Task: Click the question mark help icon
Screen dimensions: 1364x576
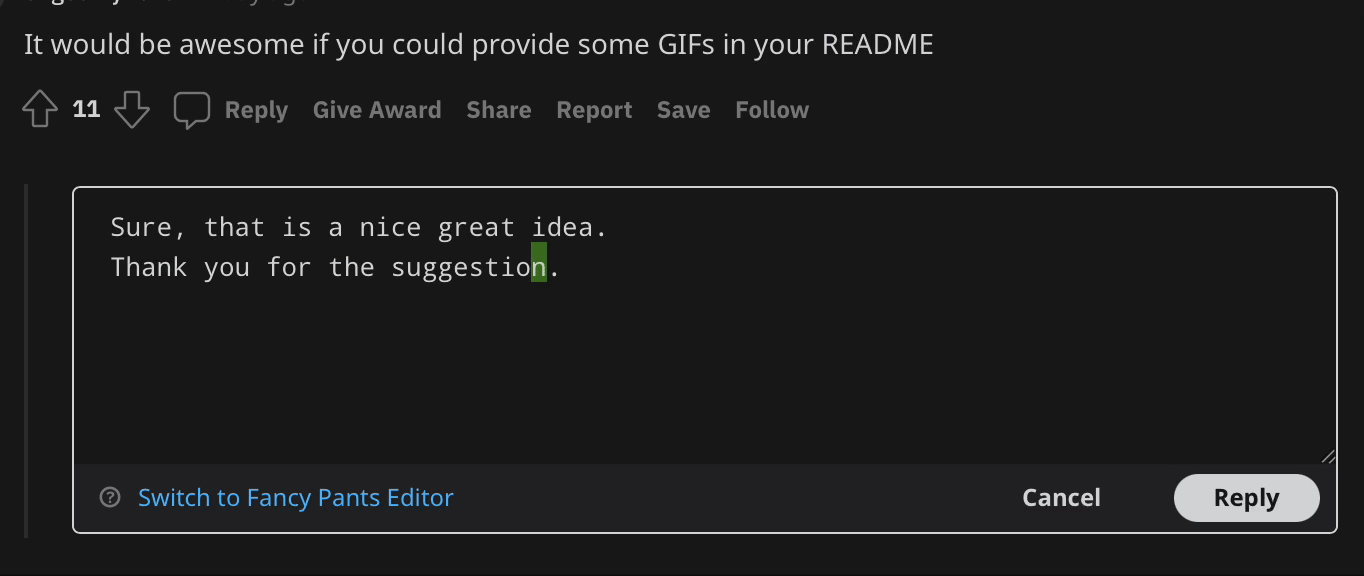Action: point(110,497)
